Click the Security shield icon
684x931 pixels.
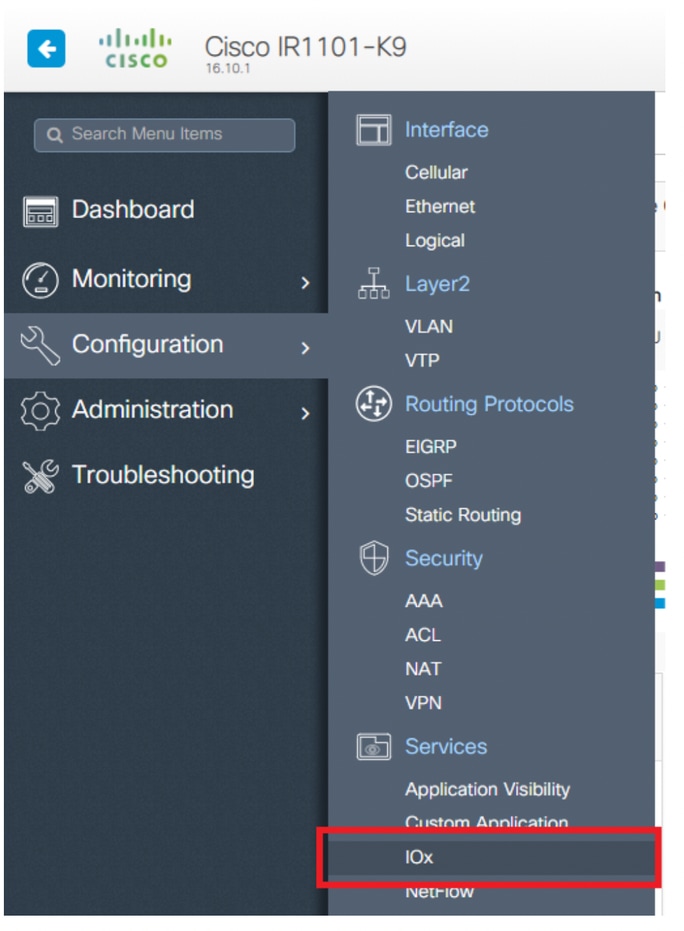[x=374, y=558]
